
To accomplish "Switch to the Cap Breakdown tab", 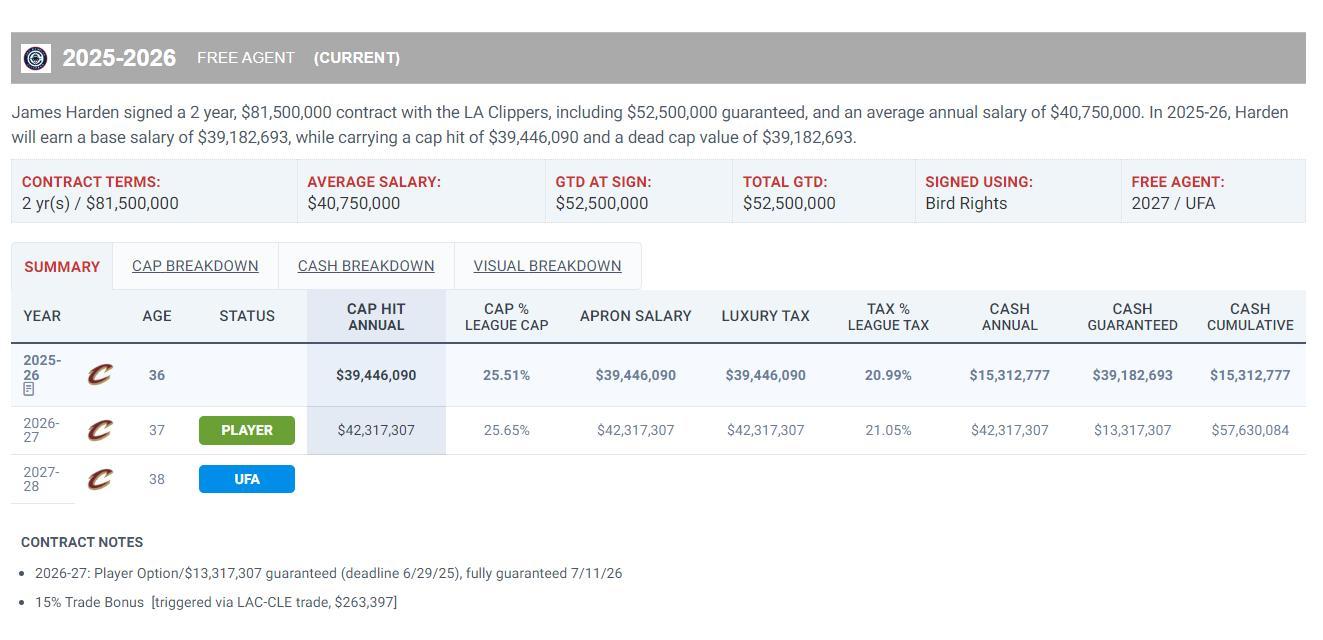I will click(x=195, y=266).
